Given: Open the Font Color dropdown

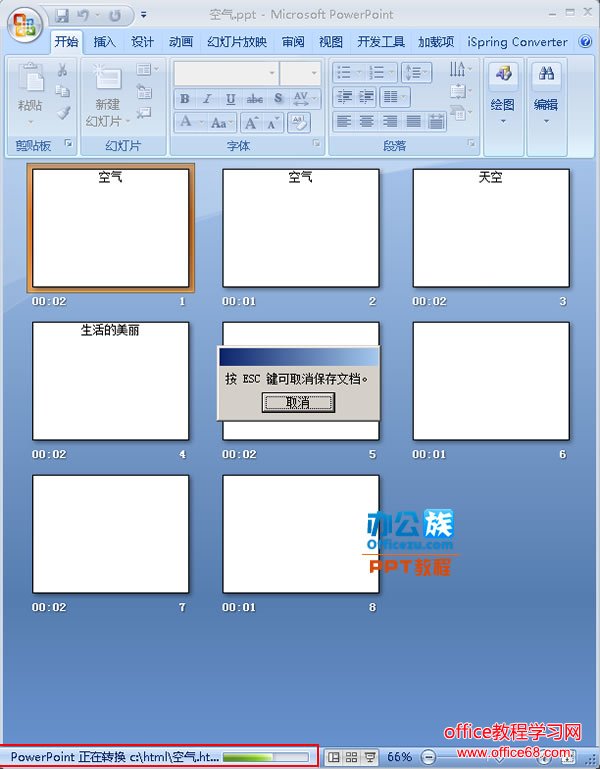Looking at the screenshot, I should pos(189,122).
